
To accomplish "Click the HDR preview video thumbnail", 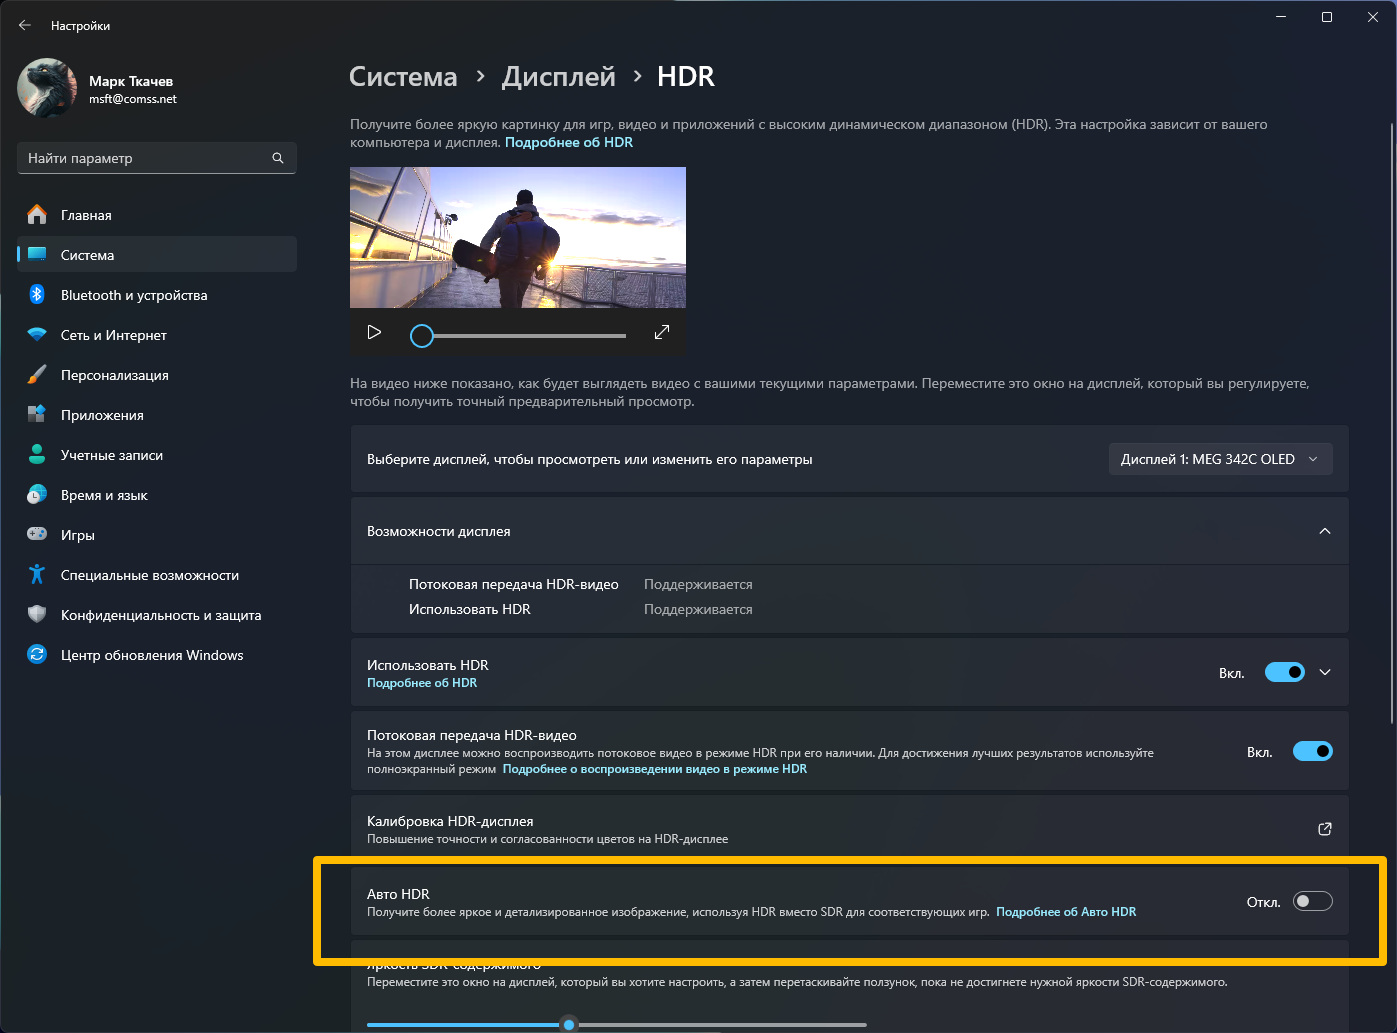I will (x=518, y=237).
